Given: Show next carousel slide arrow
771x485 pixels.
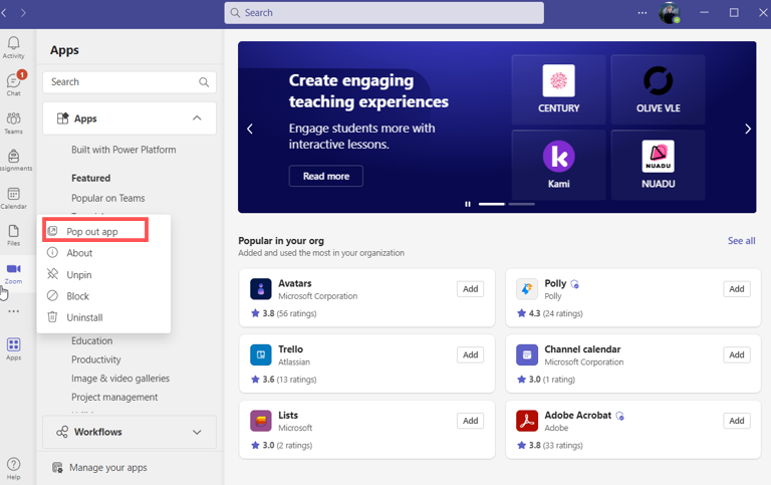Looking at the screenshot, I should tap(747, 129).
